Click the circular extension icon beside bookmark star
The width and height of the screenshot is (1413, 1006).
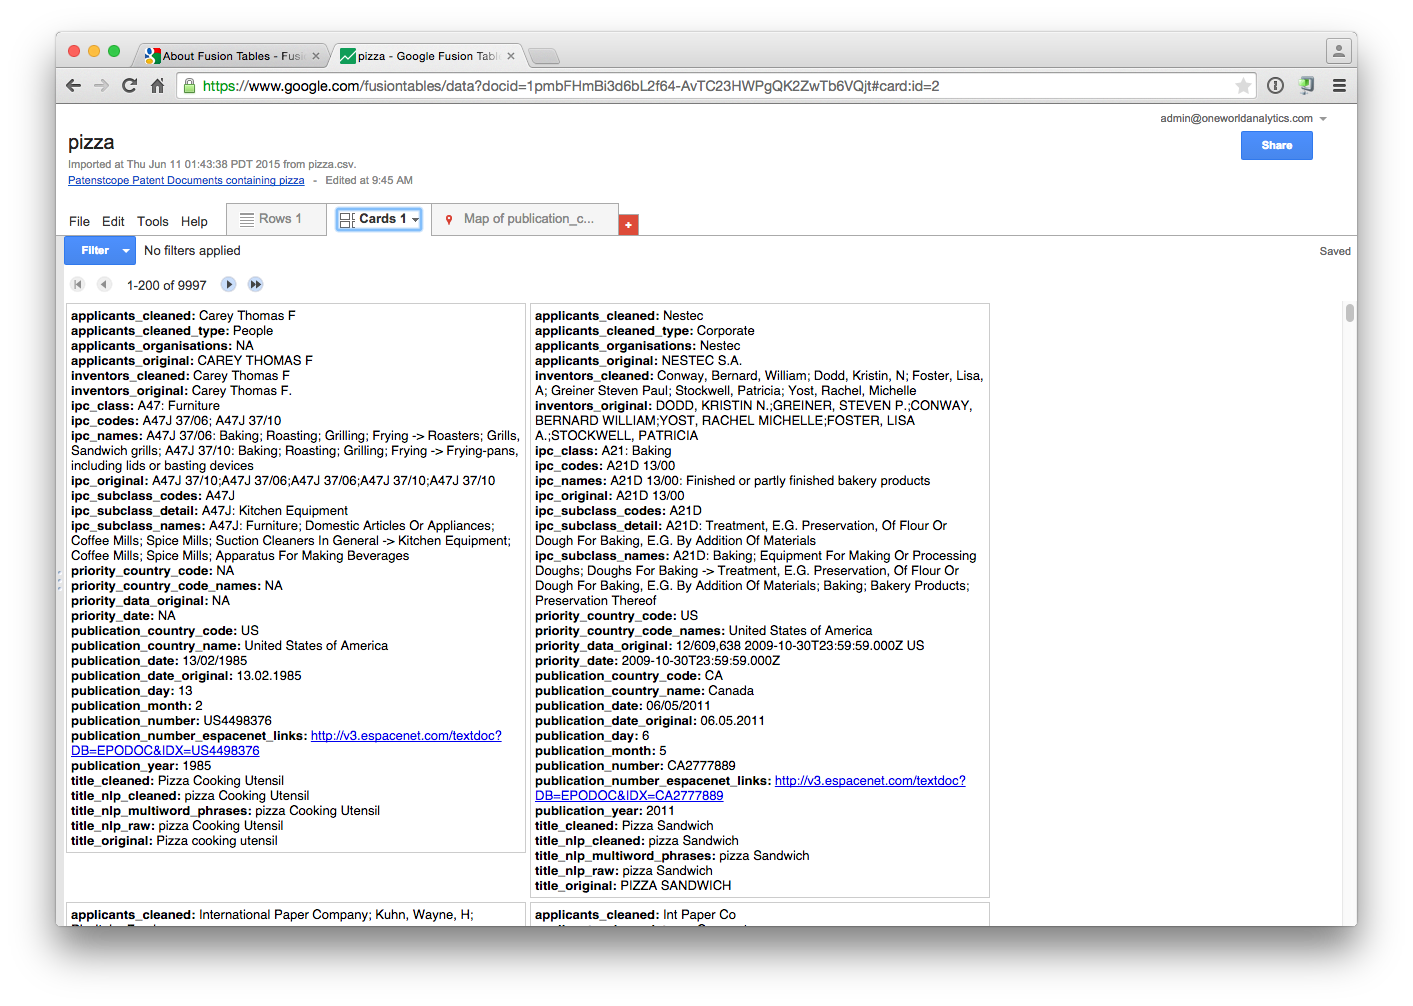(x=1275, y=86)
